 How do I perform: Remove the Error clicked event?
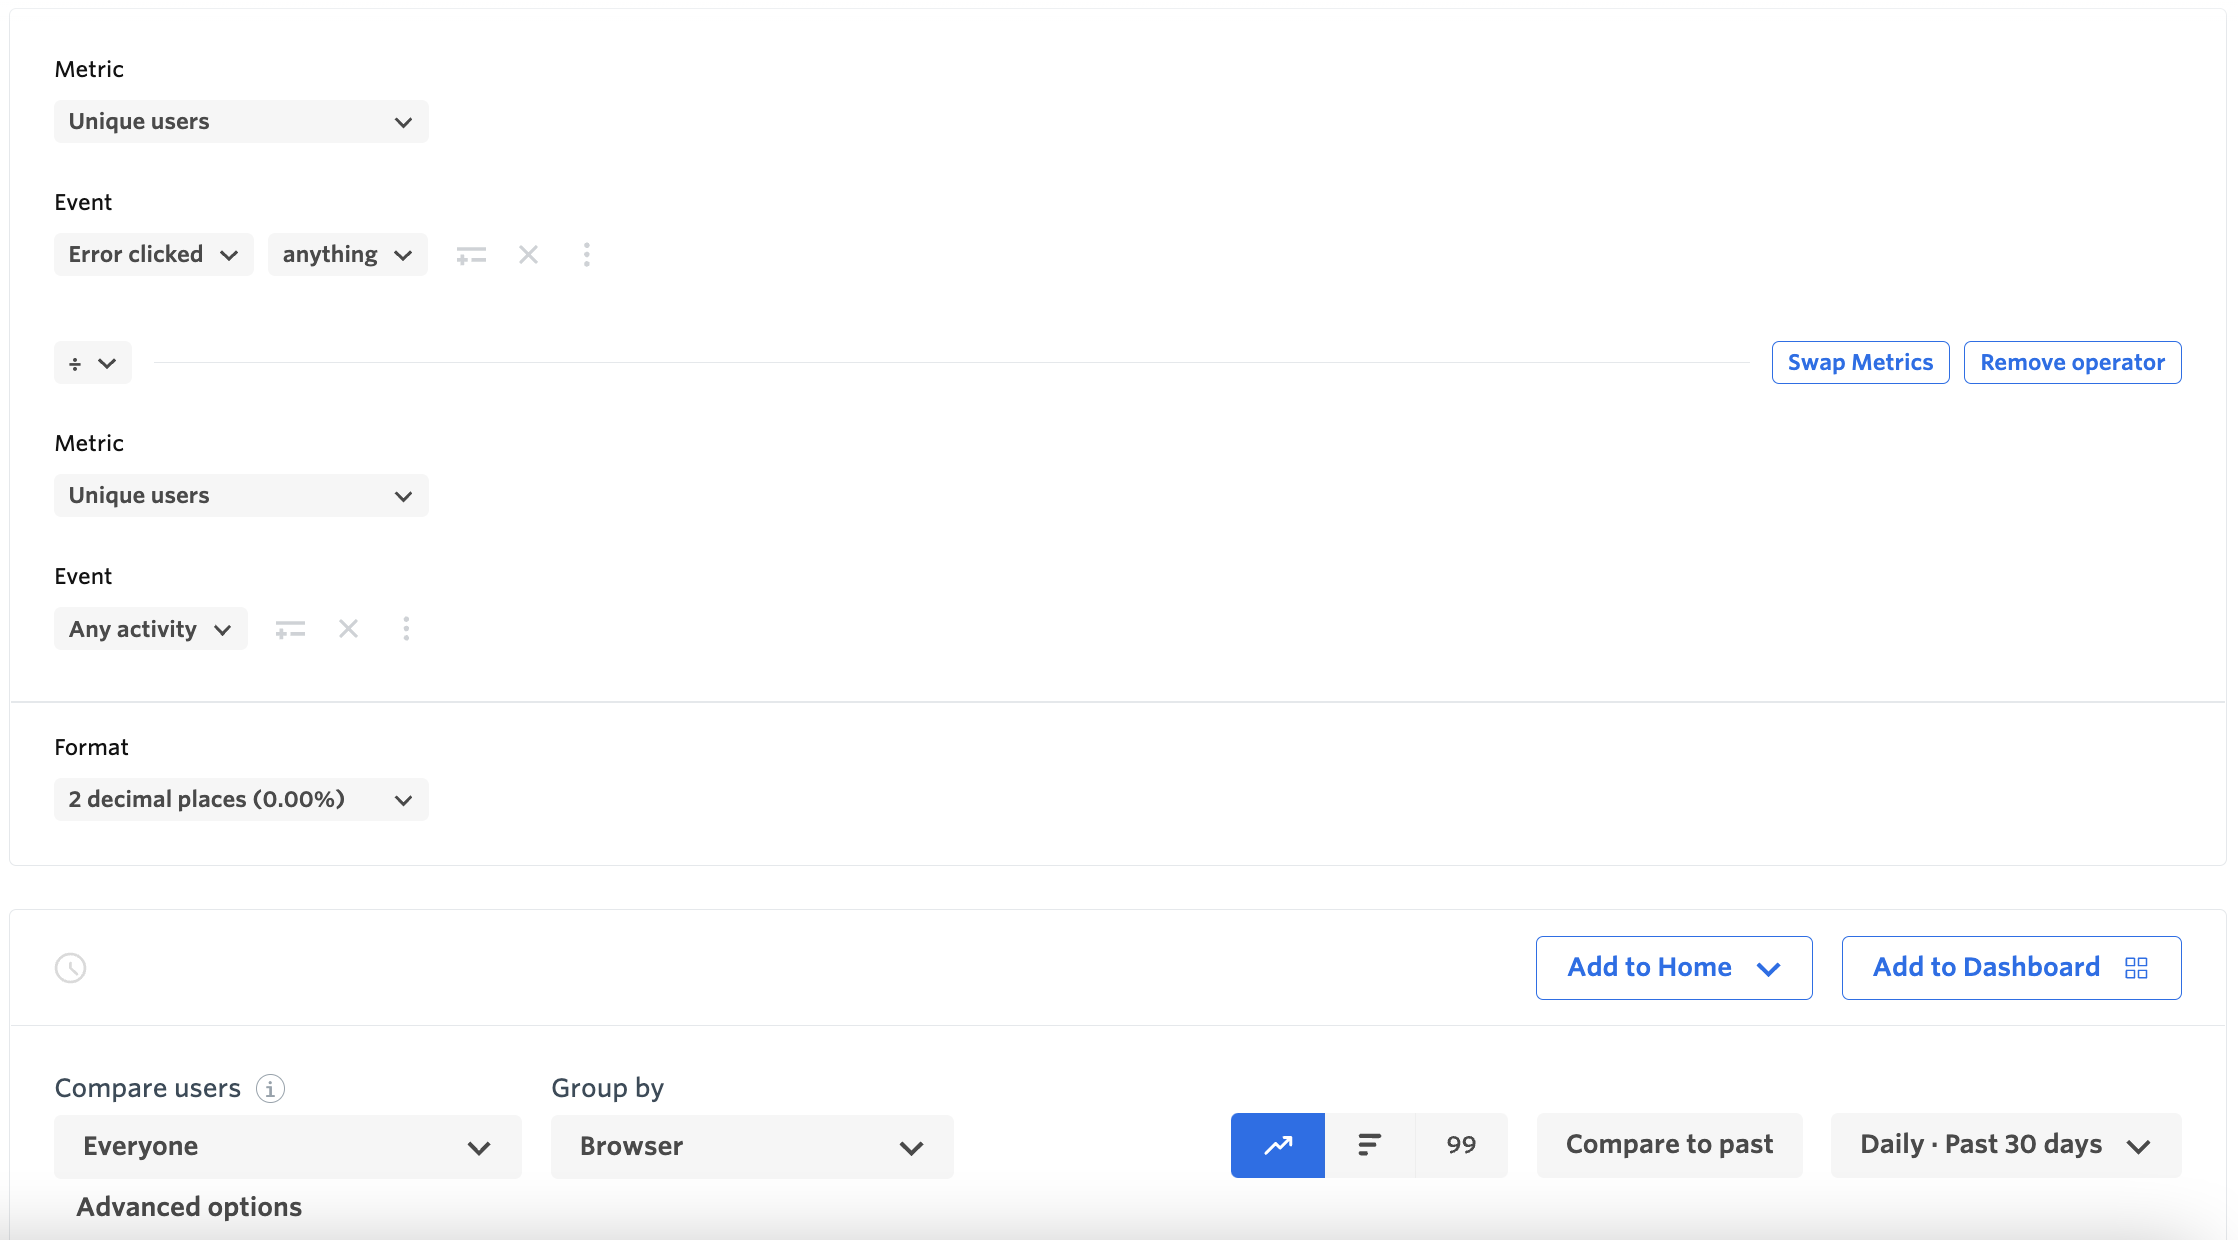click(528, 255)
